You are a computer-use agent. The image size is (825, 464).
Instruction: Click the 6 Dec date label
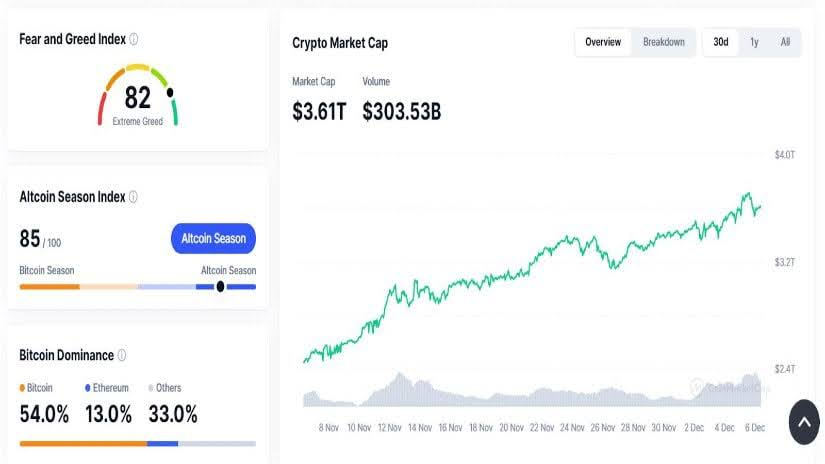pos(754,428)
